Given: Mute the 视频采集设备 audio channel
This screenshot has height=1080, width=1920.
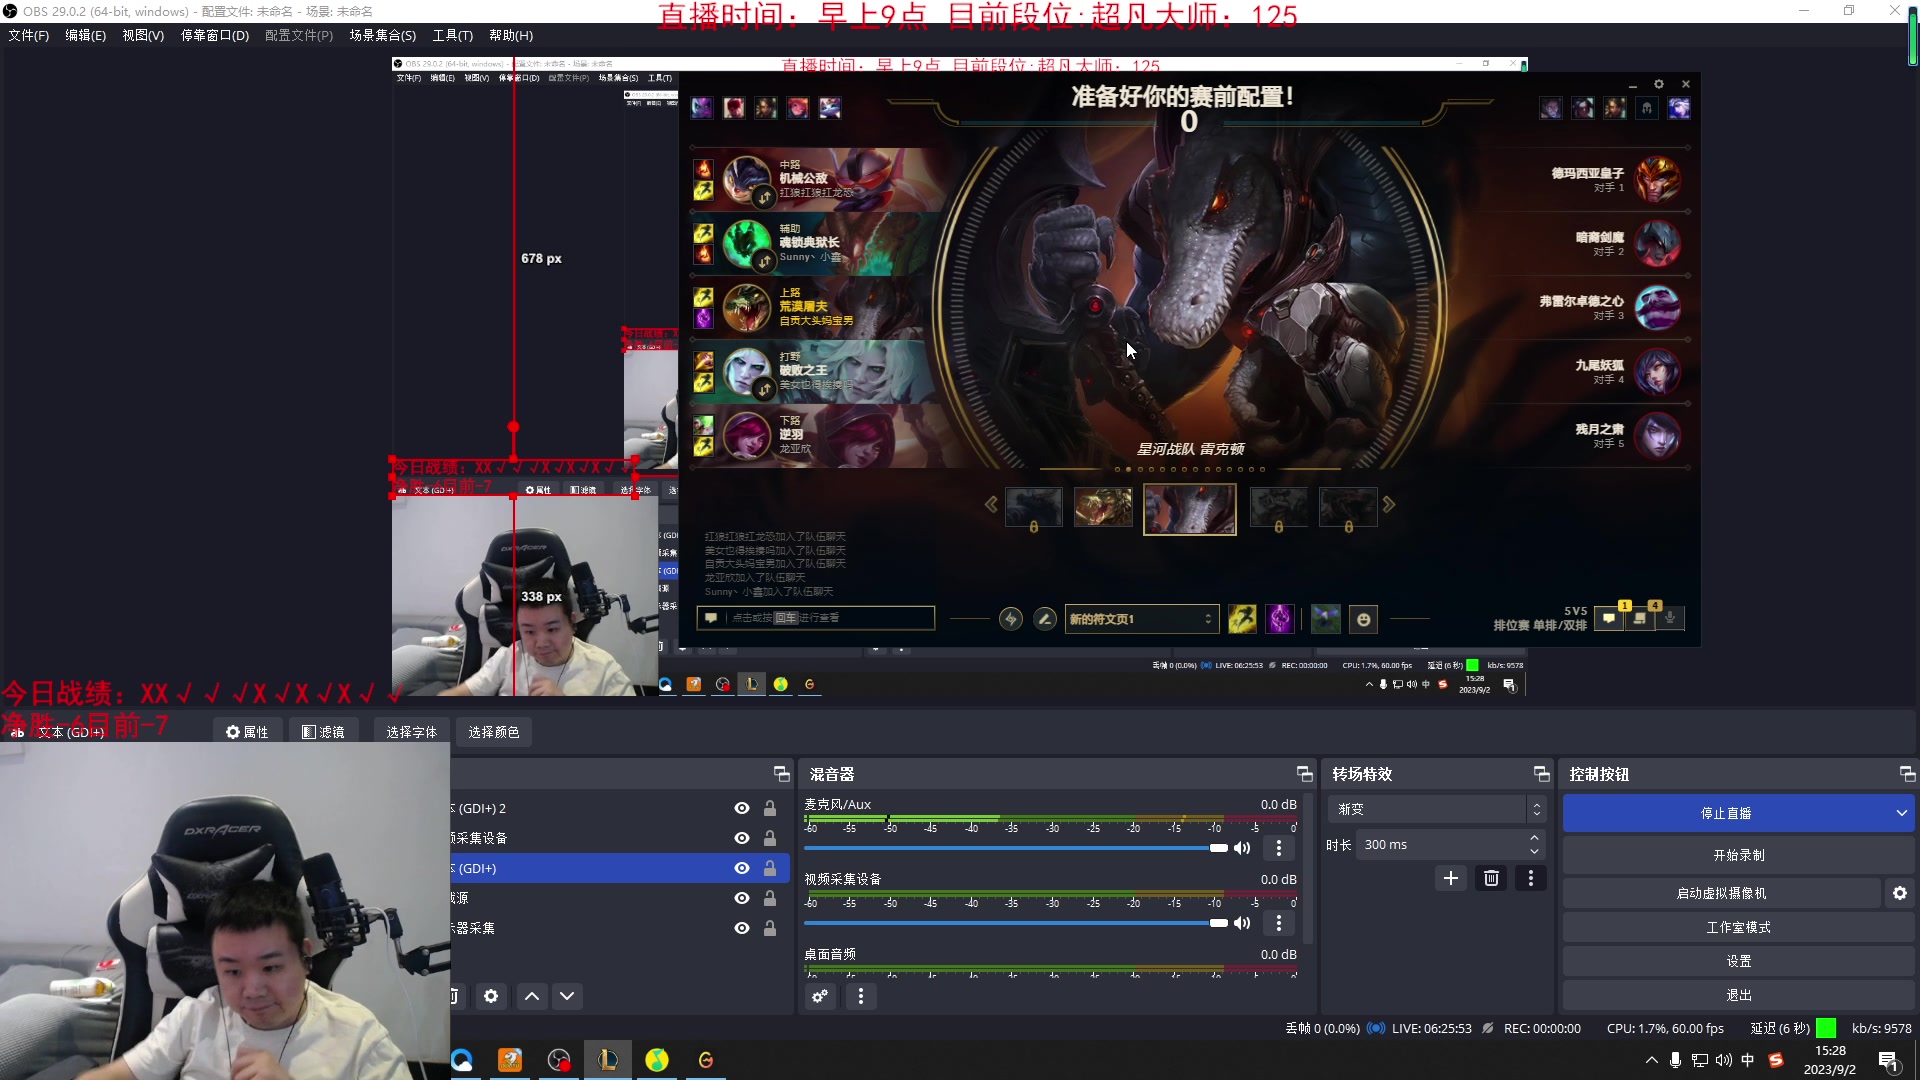Looking at the screenshot, I should pyautogui.click(x=1242, y=923).
